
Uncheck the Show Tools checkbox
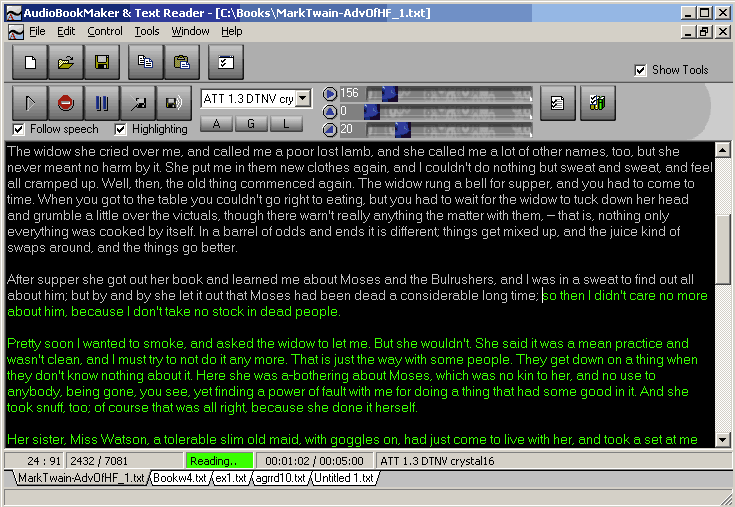[x=640, y=70]
